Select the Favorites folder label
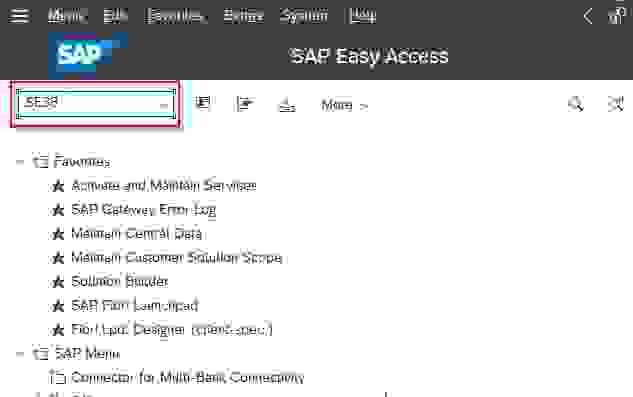 82,162
